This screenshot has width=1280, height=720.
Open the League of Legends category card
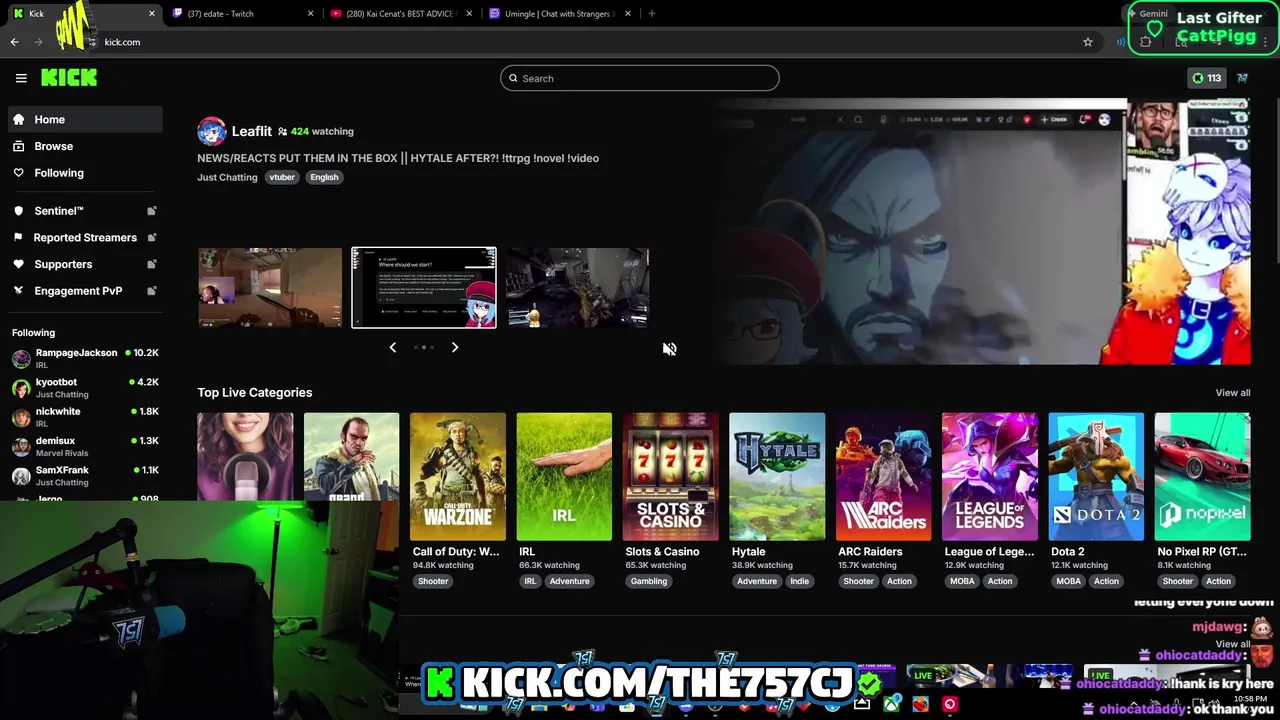pyautogui.click(x=990, y=477)
